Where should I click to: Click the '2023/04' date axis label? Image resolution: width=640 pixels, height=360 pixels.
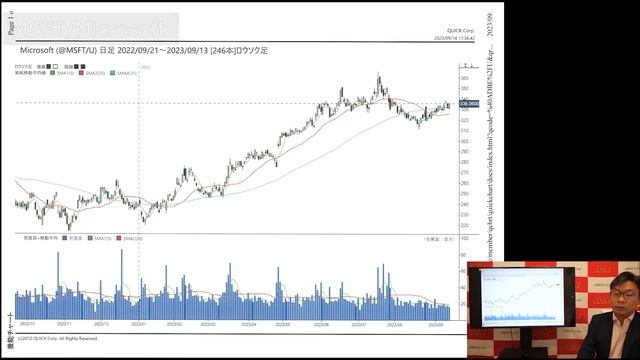[249, 324]
